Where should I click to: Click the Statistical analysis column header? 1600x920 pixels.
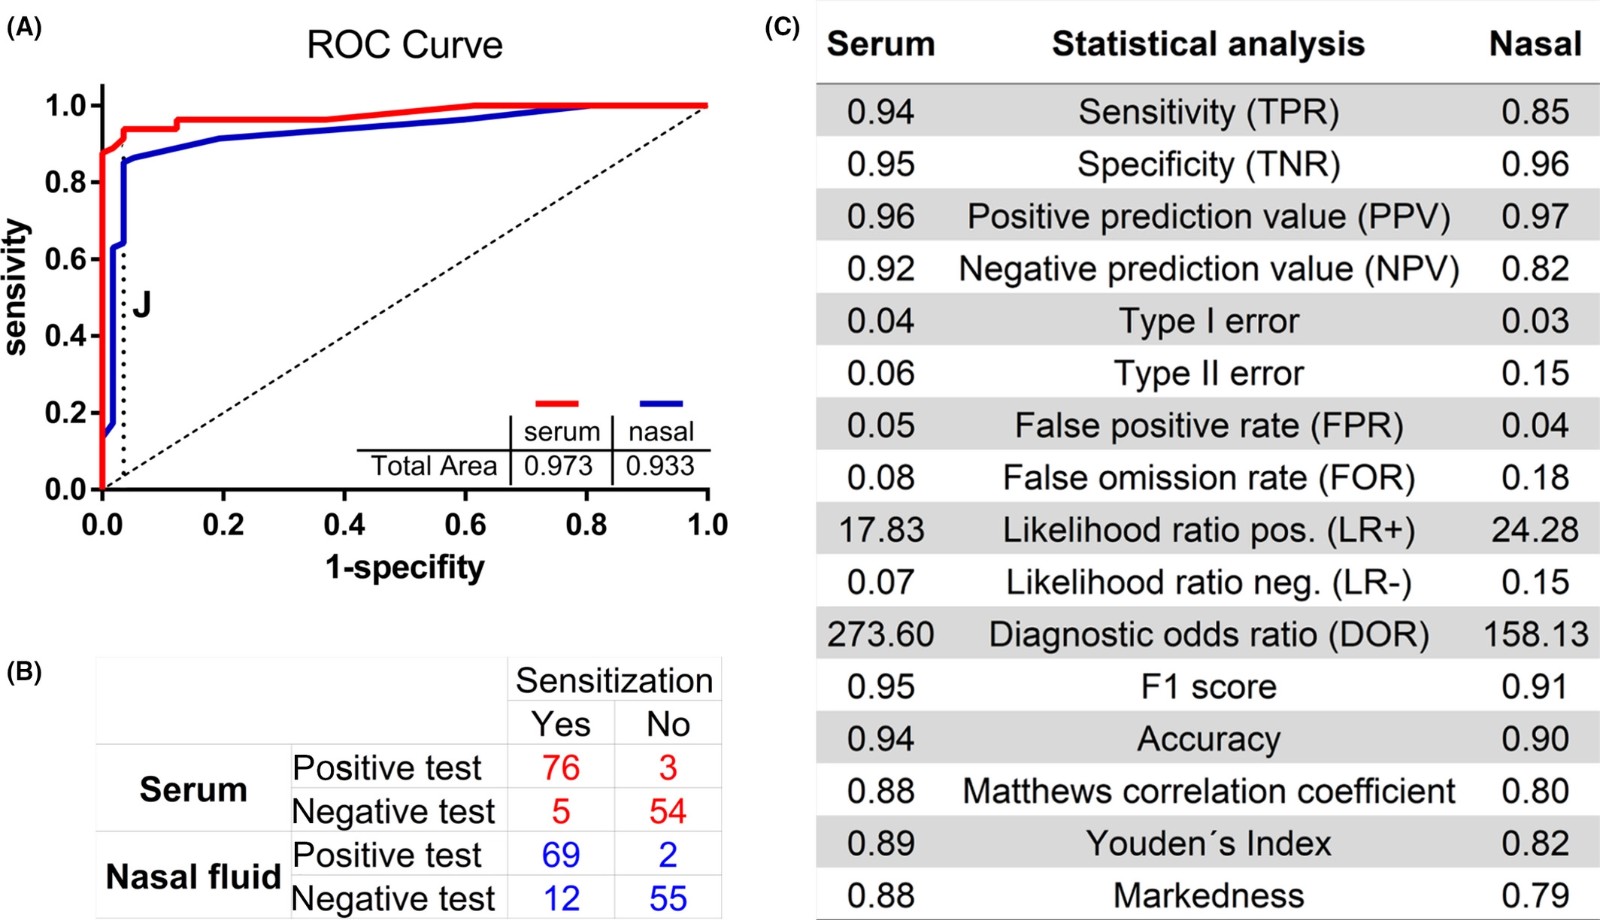pyautogui.click(x=1208, y=44)
